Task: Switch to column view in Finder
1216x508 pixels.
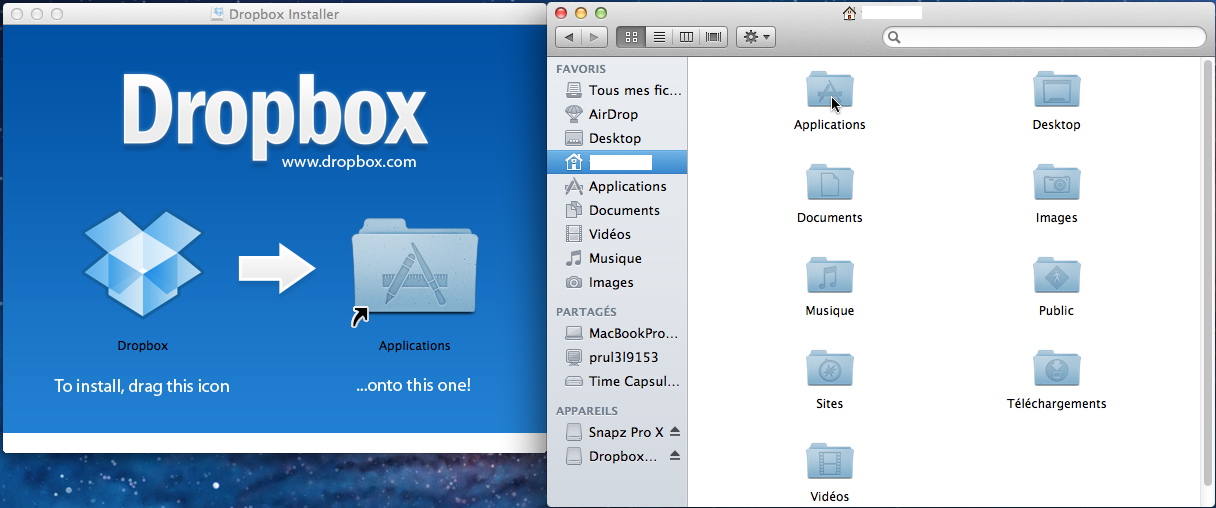Action: tap(686, 37)
